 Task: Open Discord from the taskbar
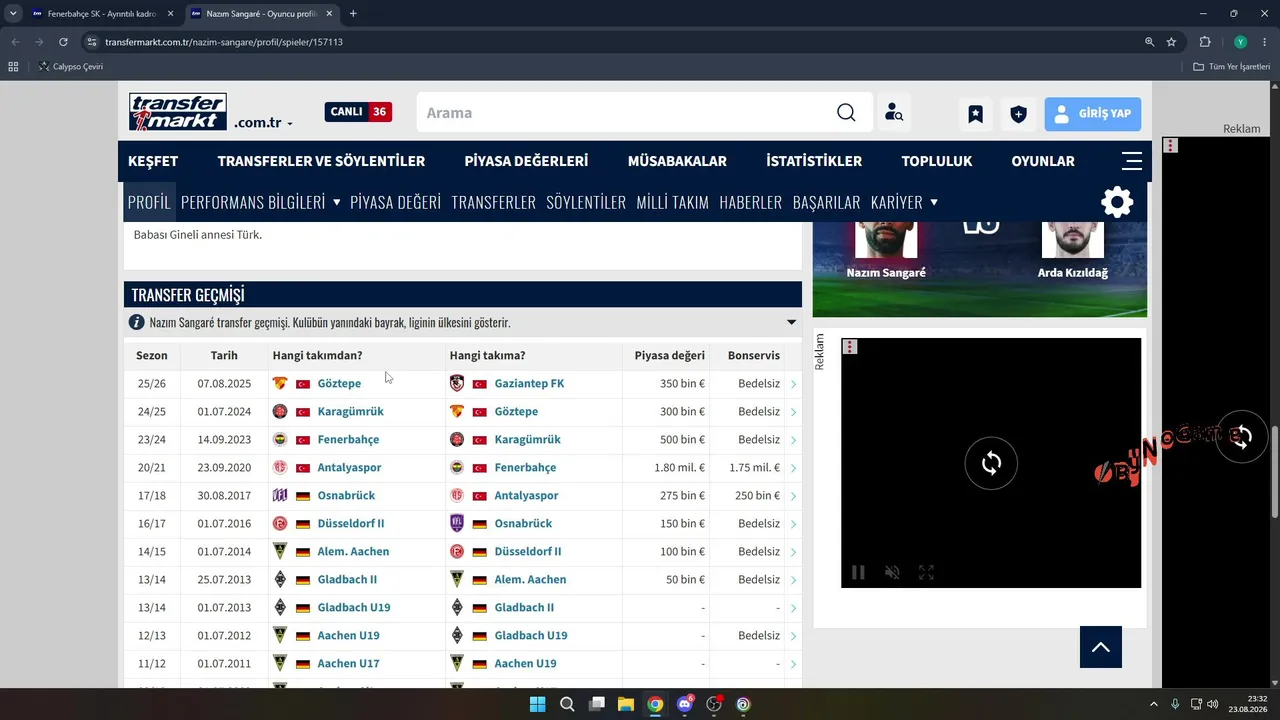pos(684,704)
